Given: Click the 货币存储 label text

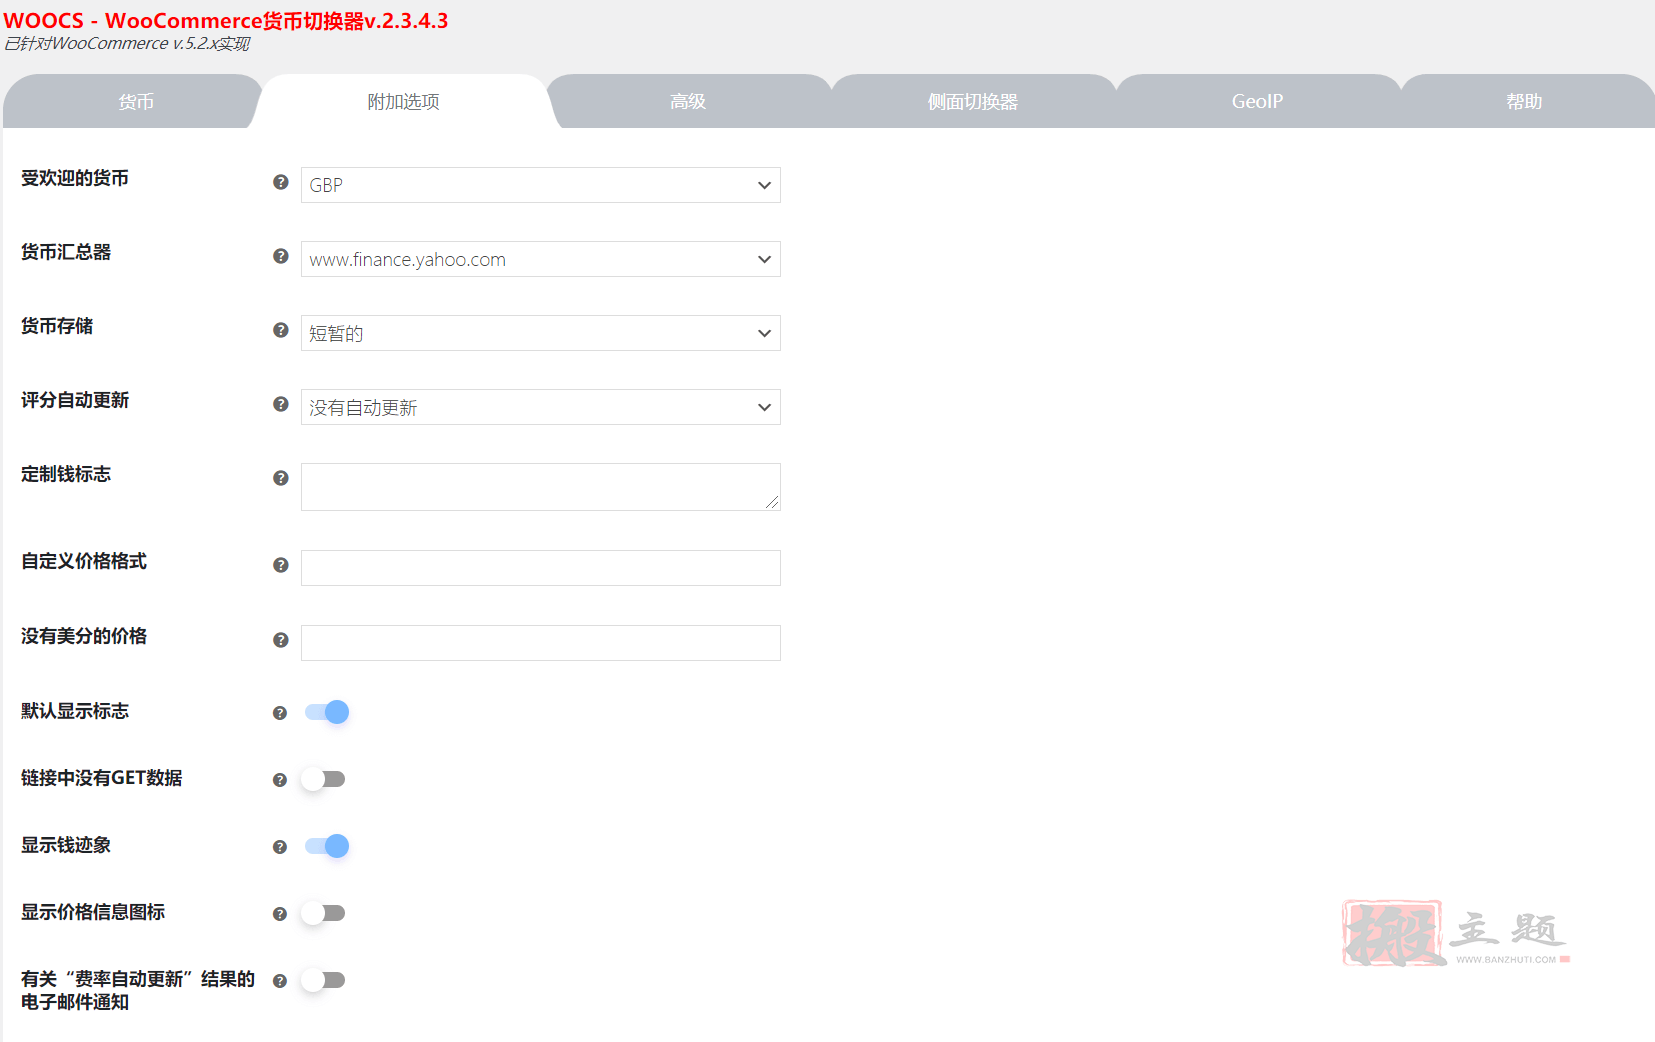Looking at the screenshot, I should (57, 326).
